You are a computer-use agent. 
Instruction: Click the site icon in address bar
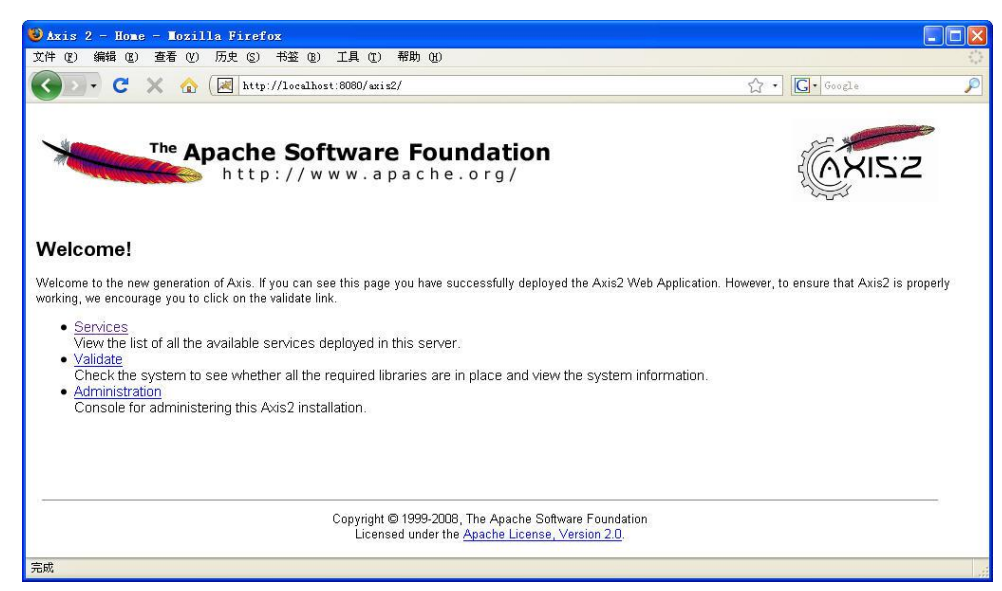226,86
